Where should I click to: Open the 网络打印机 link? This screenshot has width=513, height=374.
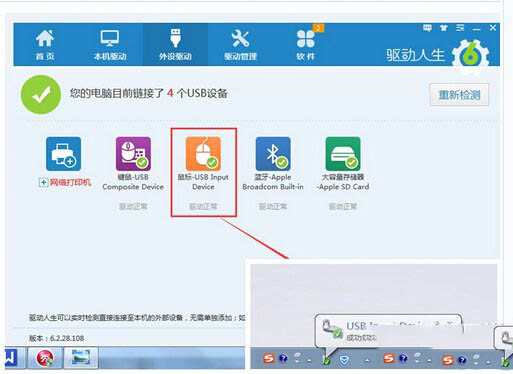point(70,182)
